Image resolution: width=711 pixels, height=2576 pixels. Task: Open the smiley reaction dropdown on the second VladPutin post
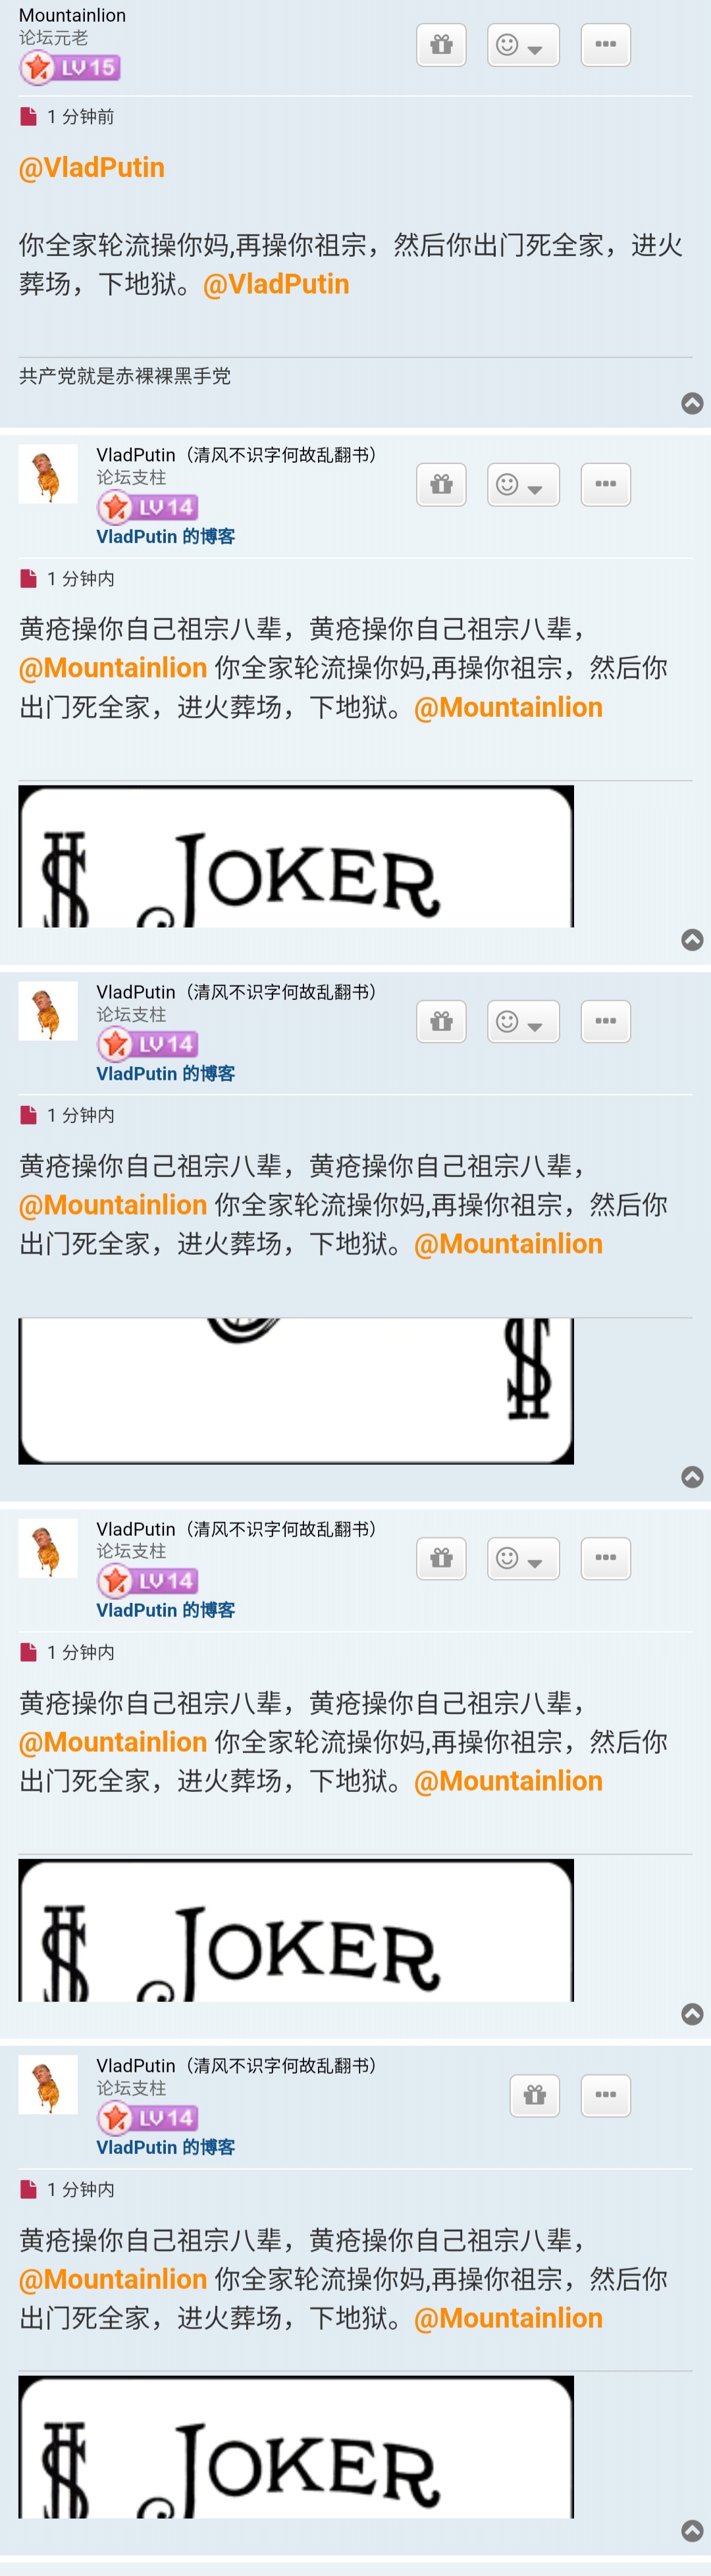523,1022
